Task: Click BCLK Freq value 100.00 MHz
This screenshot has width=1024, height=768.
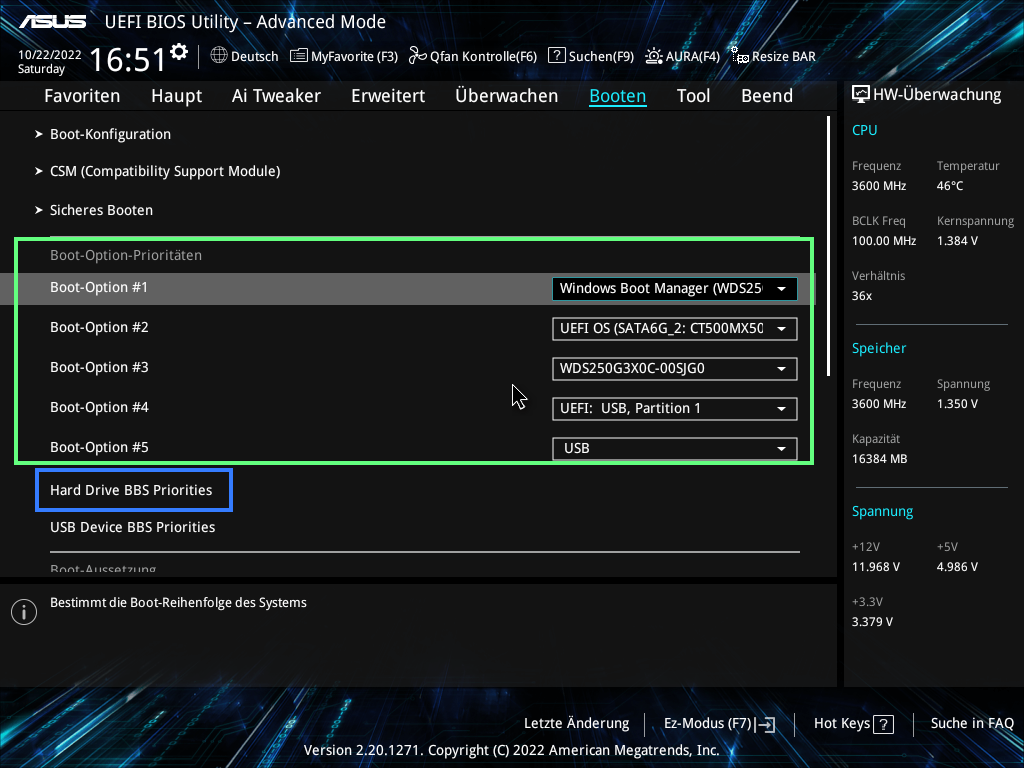Action: coord(884,240)
